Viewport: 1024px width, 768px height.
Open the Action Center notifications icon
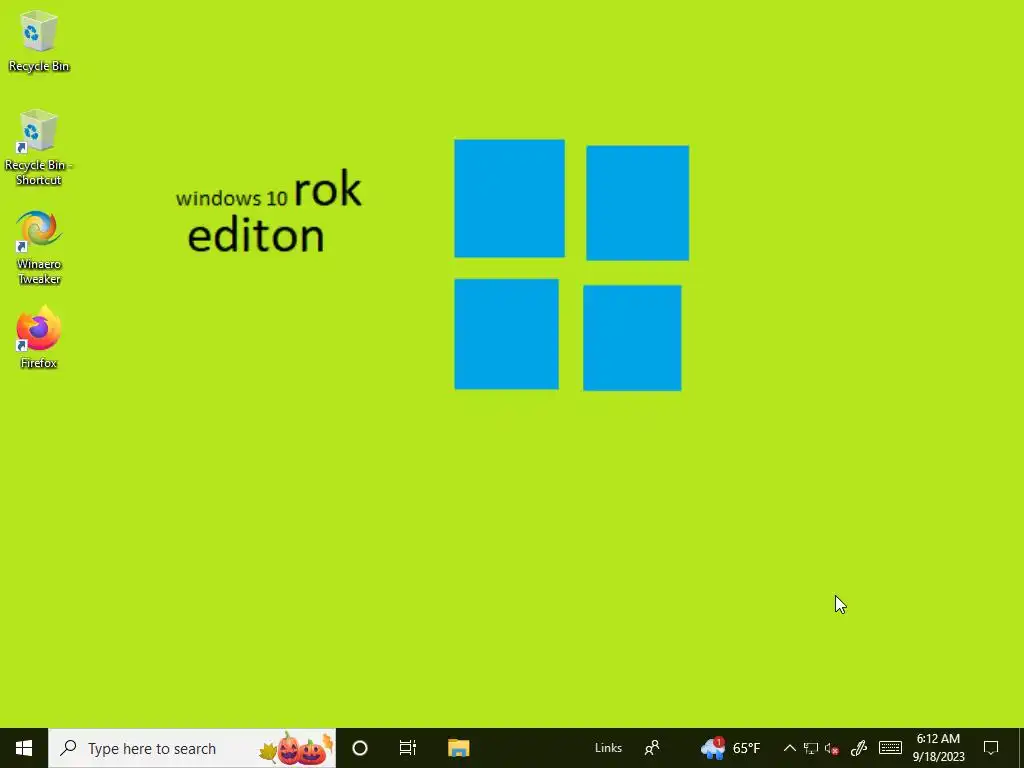[991, 748]
